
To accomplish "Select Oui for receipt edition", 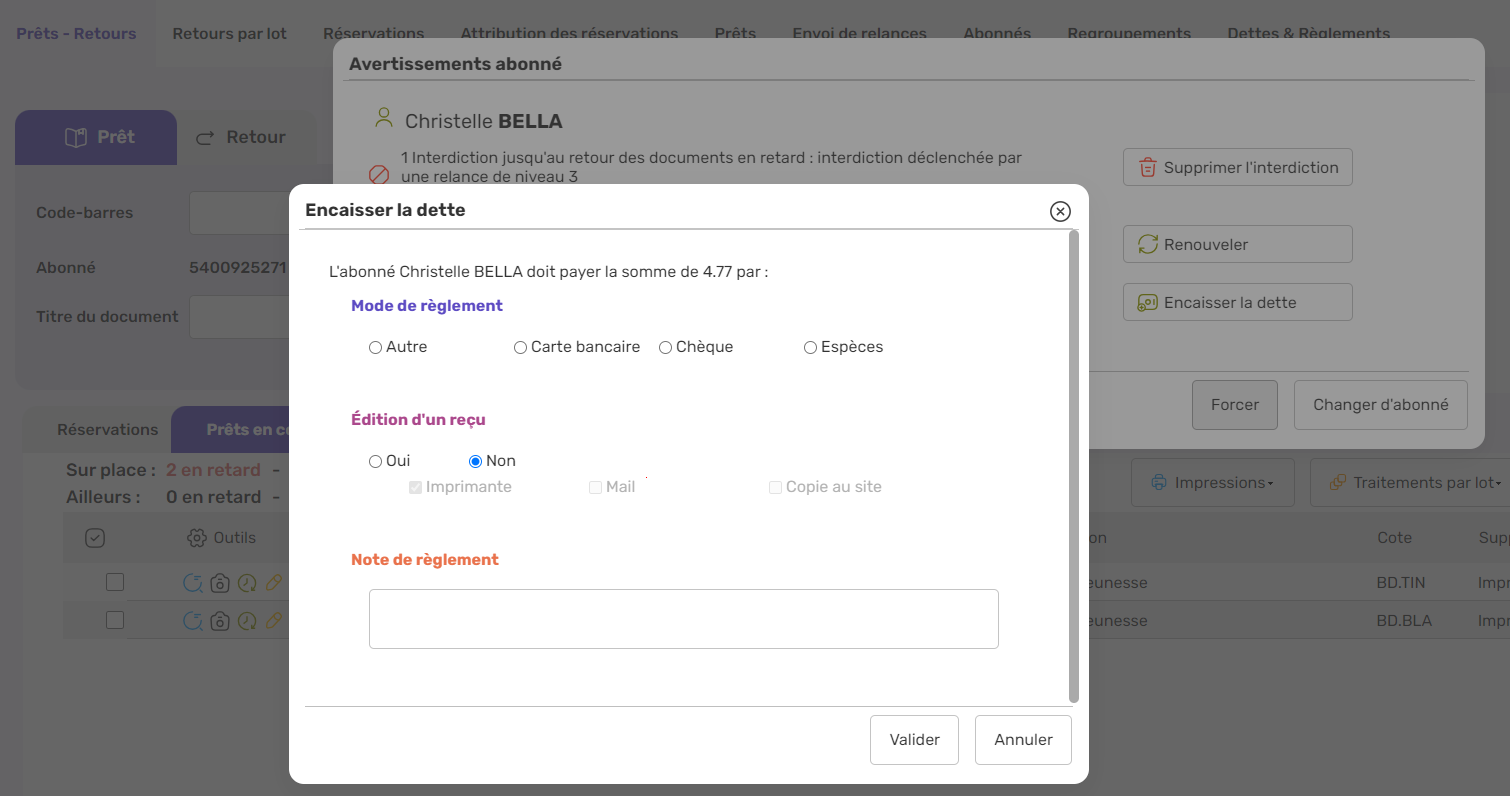I will point(376,462).
